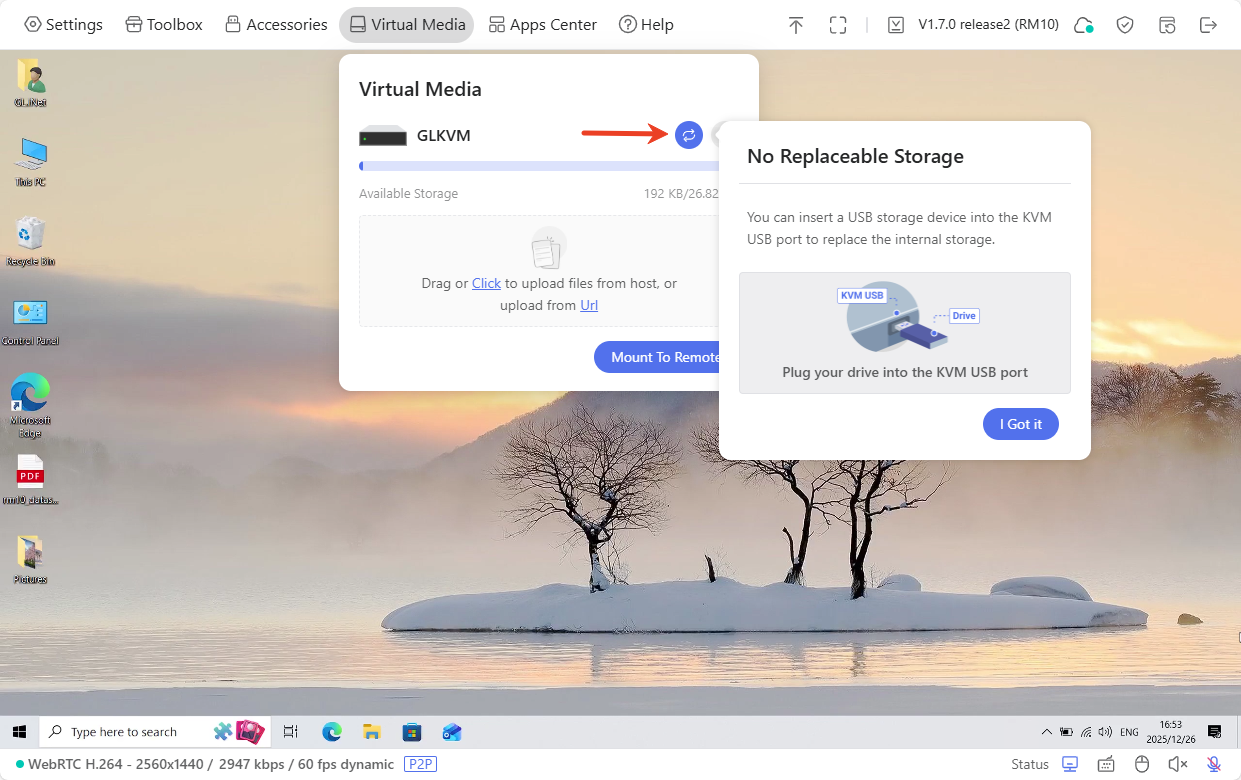Enter fullscreen using the top bar icon

coord(837,24)
